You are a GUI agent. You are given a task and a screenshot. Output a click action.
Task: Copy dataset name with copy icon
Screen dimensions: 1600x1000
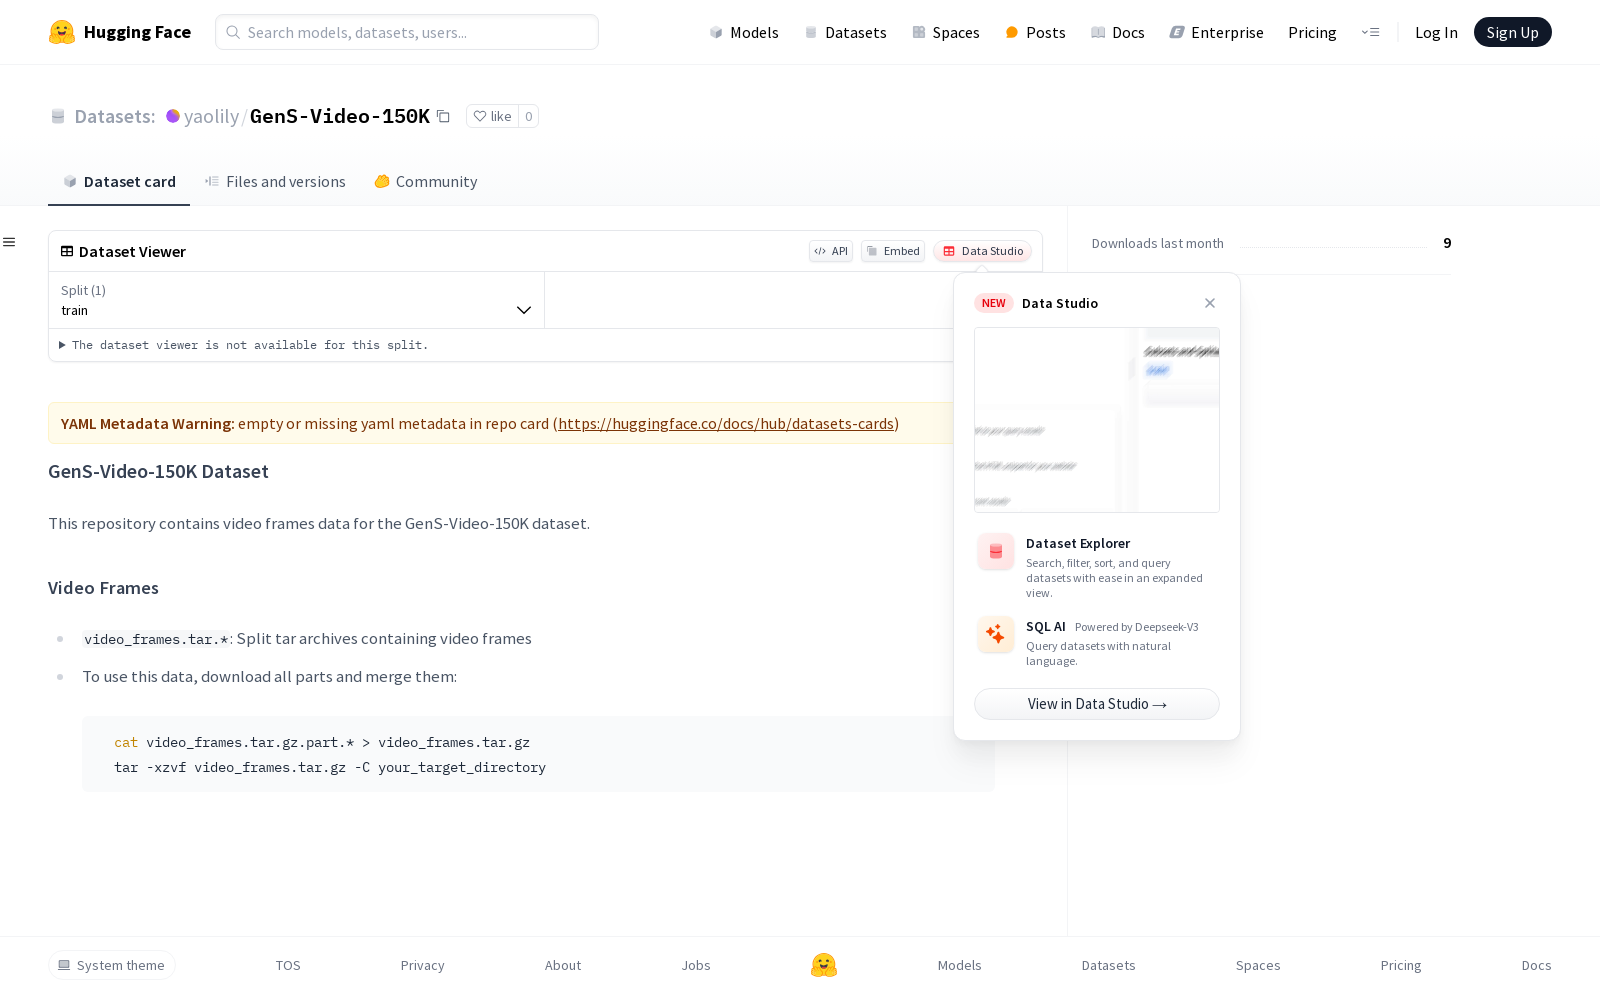pyautogui.click(x=444, y=117)
